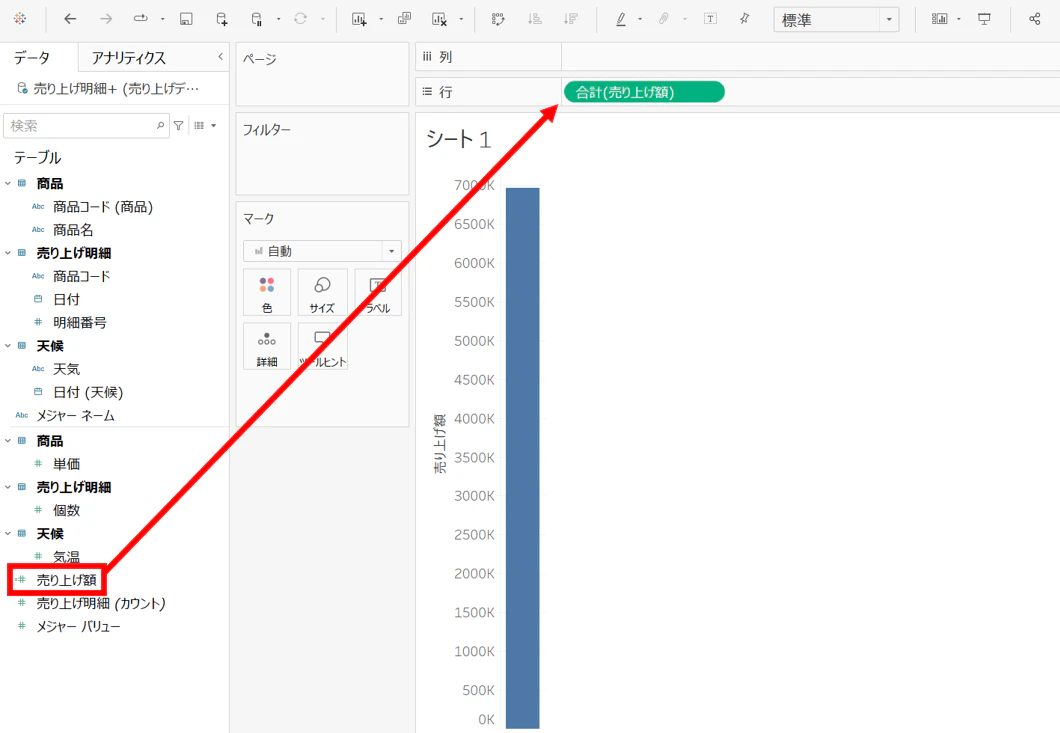Undo the last action with back arrow
This screenshot has height=733, width=1060.
(70, 19)
